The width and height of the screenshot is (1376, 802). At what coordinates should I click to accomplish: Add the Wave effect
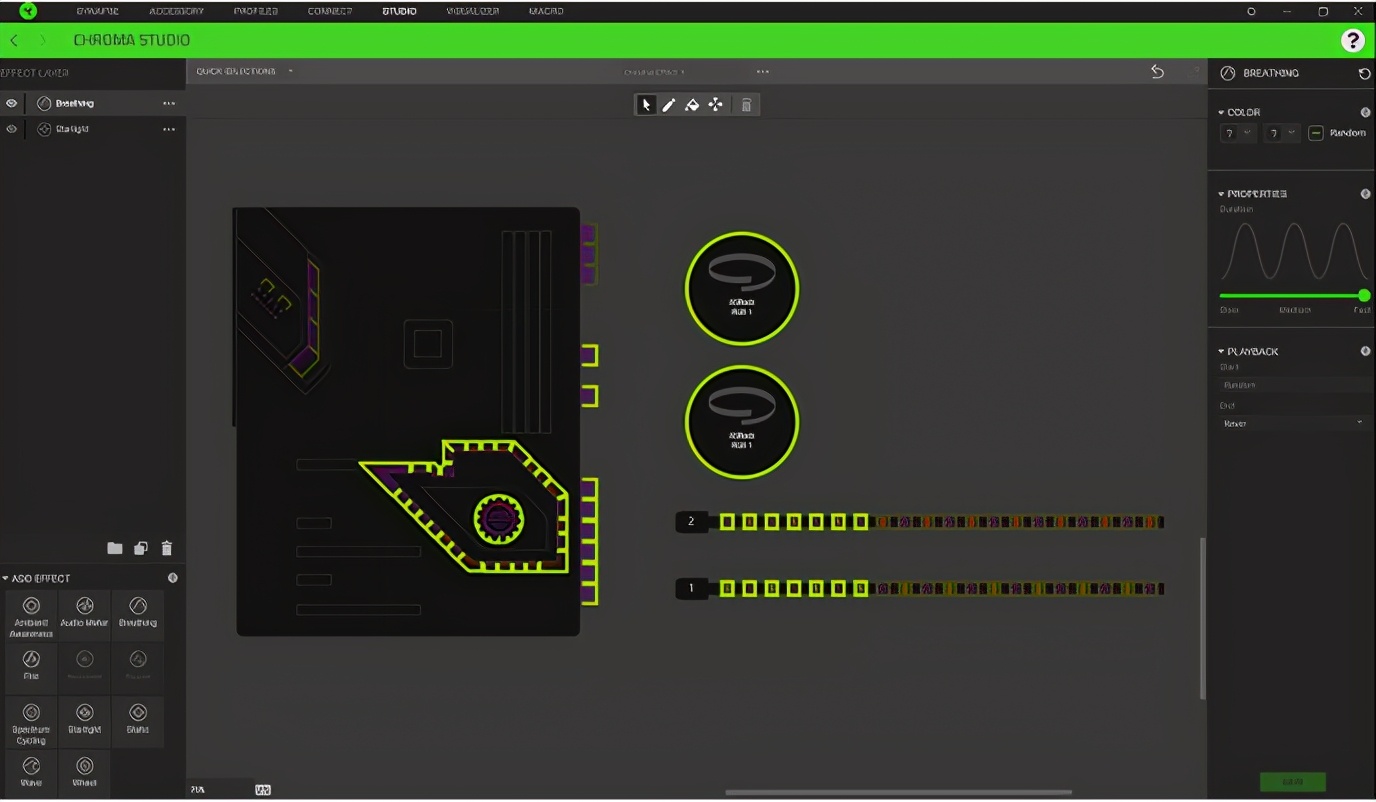(x=31, y=773)
